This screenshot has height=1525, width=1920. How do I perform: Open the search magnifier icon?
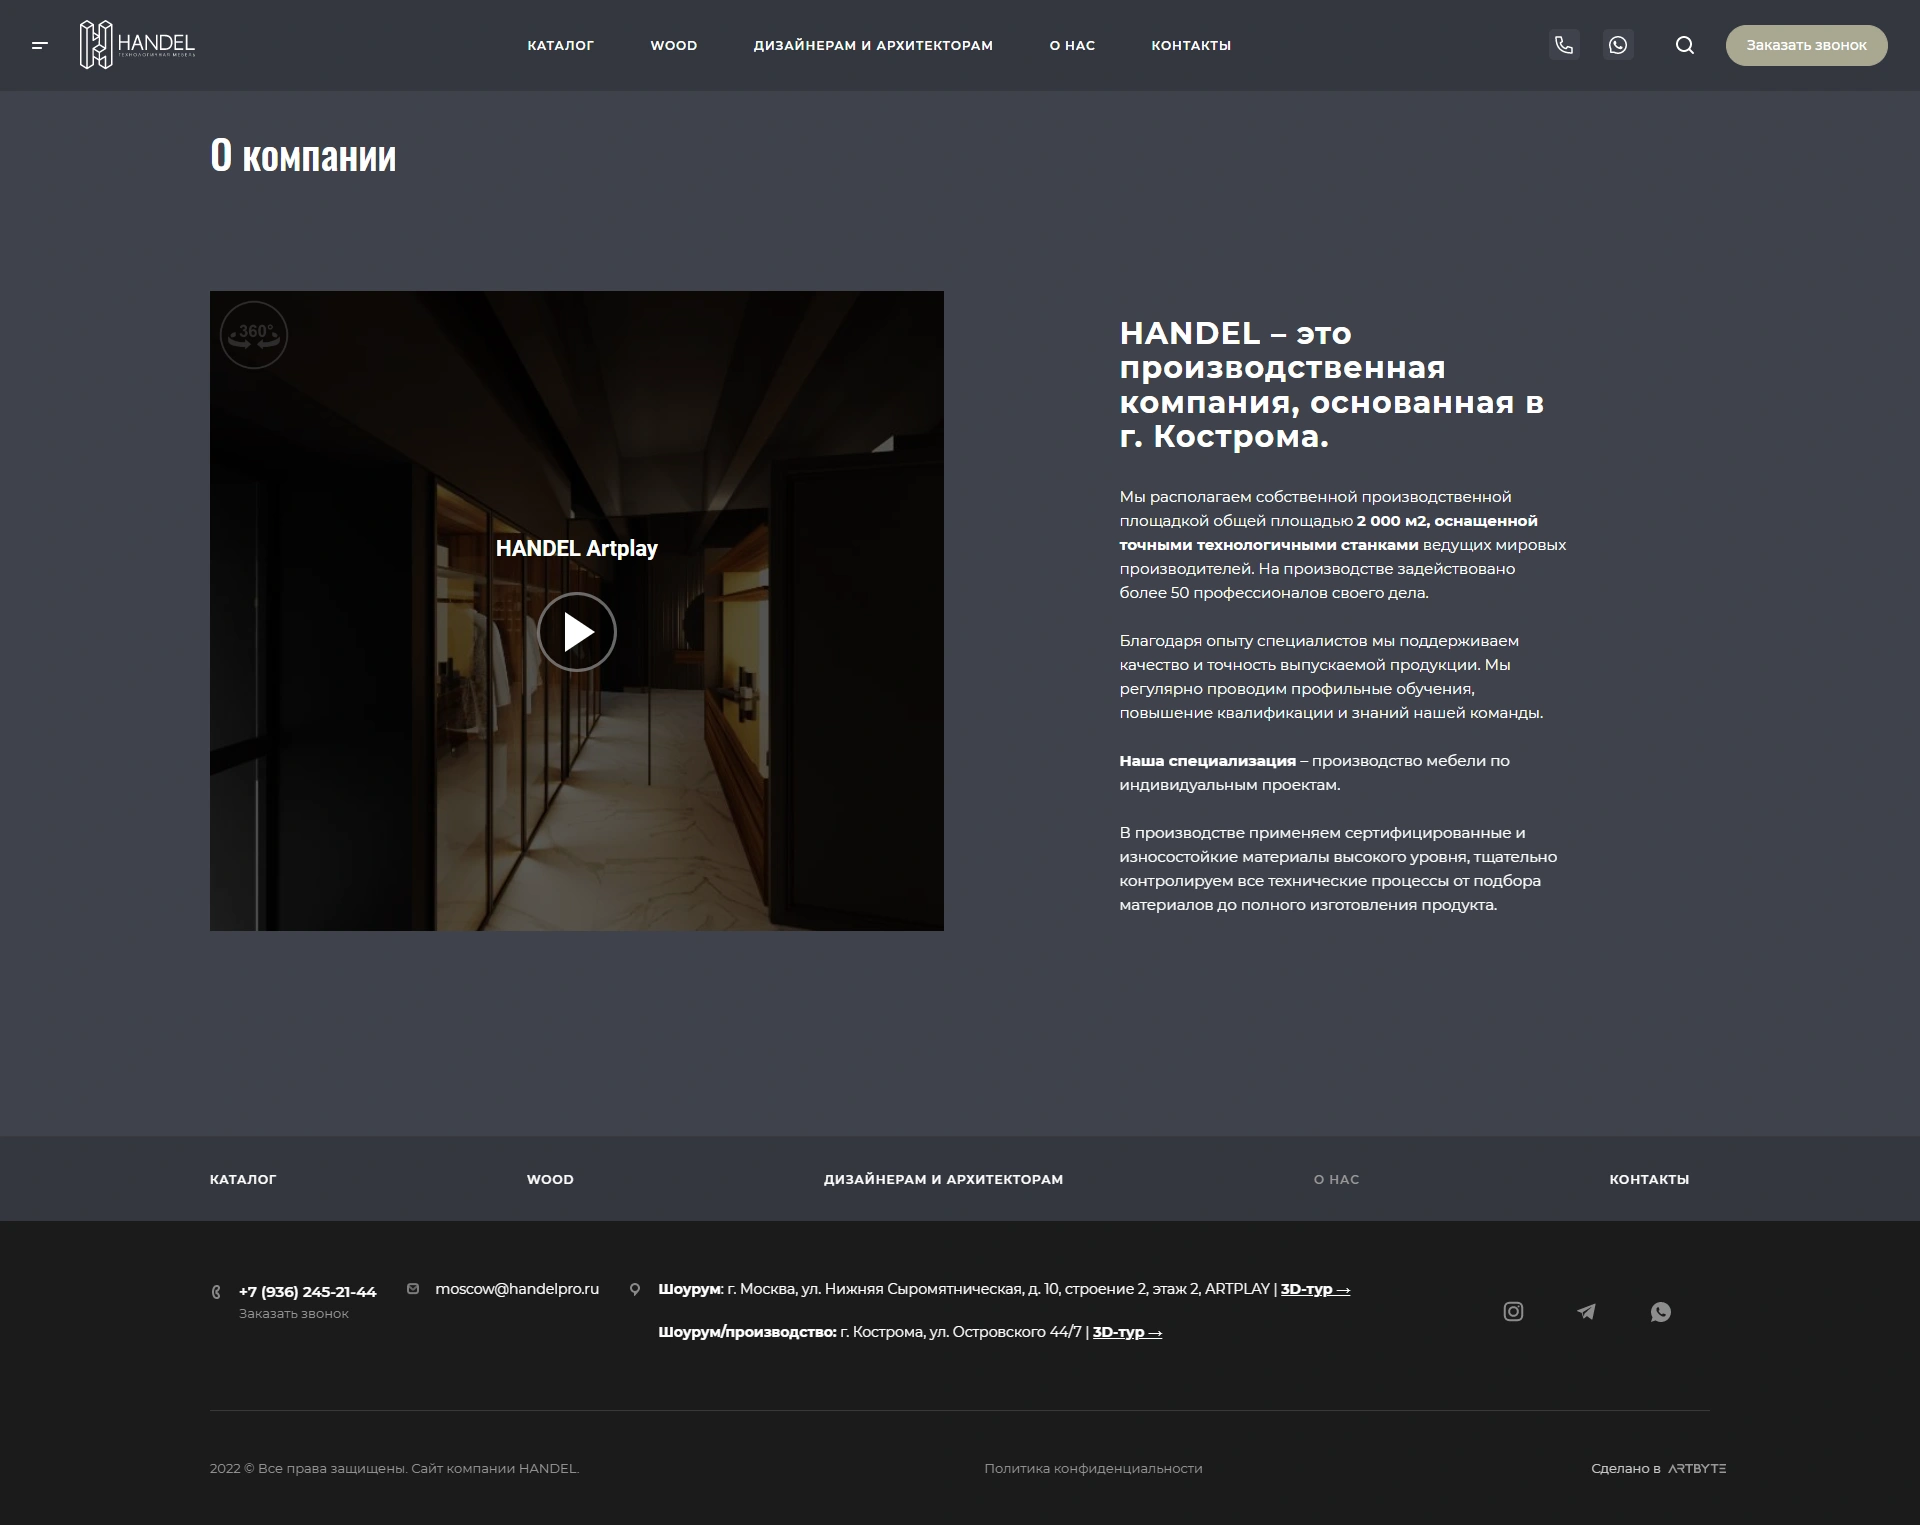pyautogui.click(x=1685, y=45)
